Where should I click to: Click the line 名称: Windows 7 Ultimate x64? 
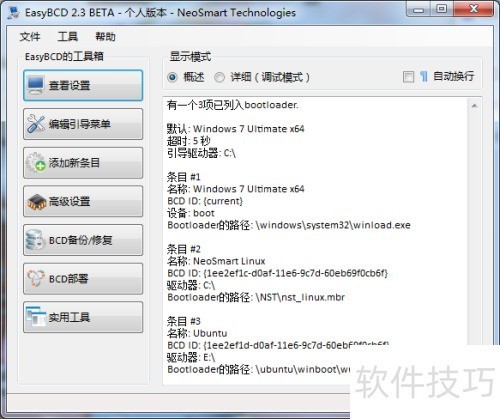point(236,189)
